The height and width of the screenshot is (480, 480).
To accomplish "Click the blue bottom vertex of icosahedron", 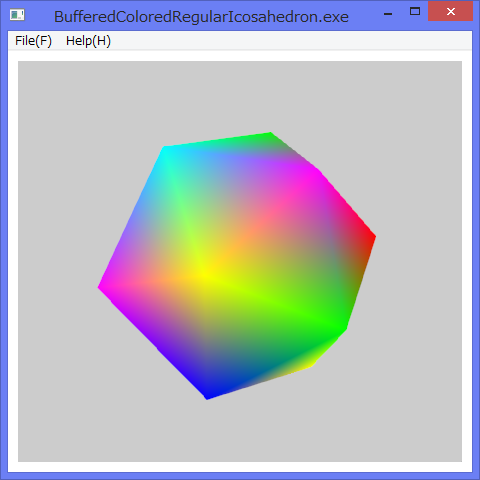I will click(207, 396).
